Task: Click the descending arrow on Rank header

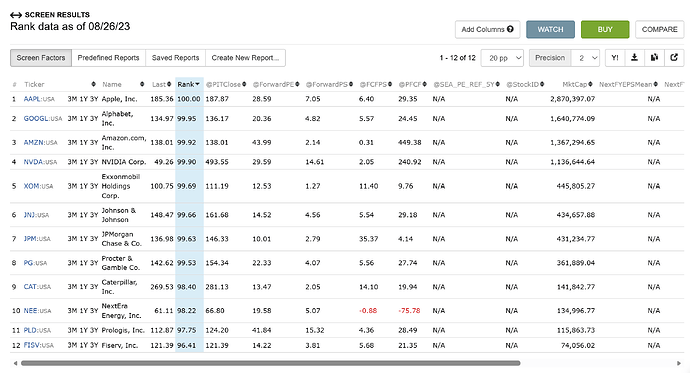Action: point(197,84)
